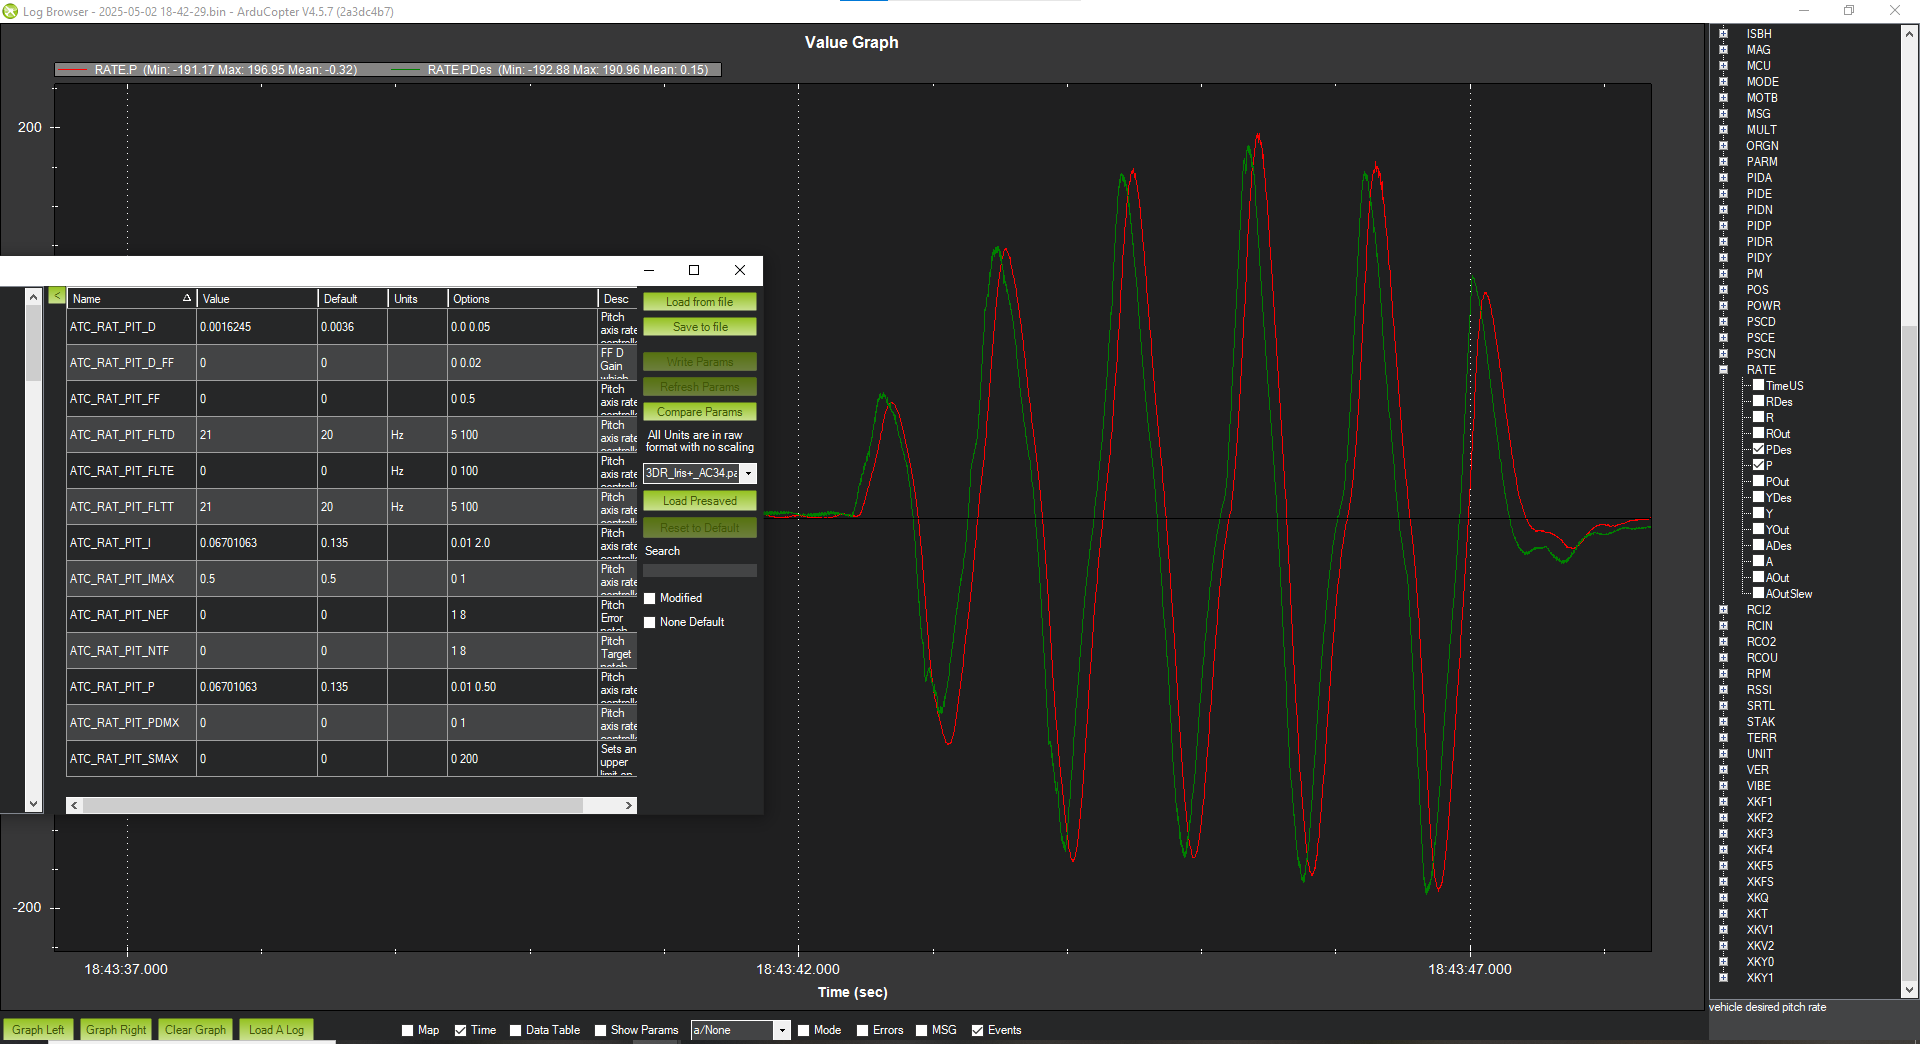Viewport: 1920px width, 1044px height.
Task: Click Clear Graph button
Action: 196,1030
